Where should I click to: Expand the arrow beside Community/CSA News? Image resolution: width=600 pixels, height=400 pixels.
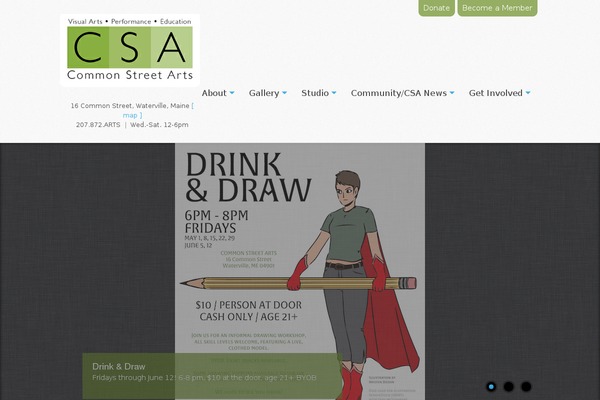(x=452, y=93)
